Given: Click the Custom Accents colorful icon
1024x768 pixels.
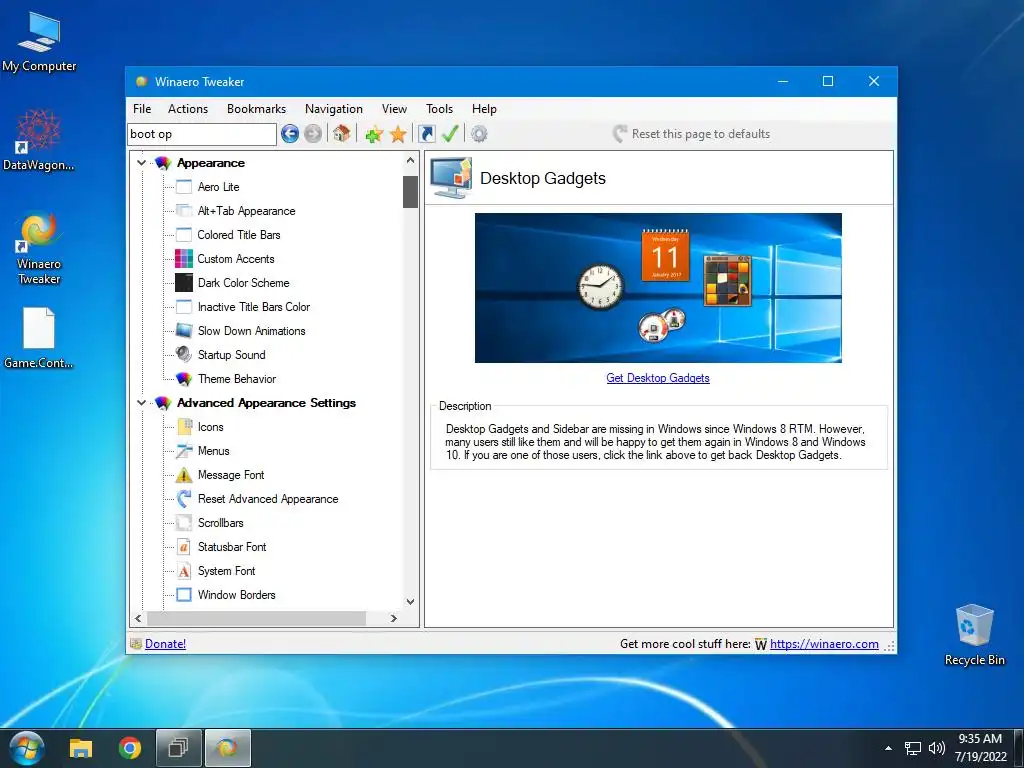Looking at the screenshot, I should coord(184,259).
